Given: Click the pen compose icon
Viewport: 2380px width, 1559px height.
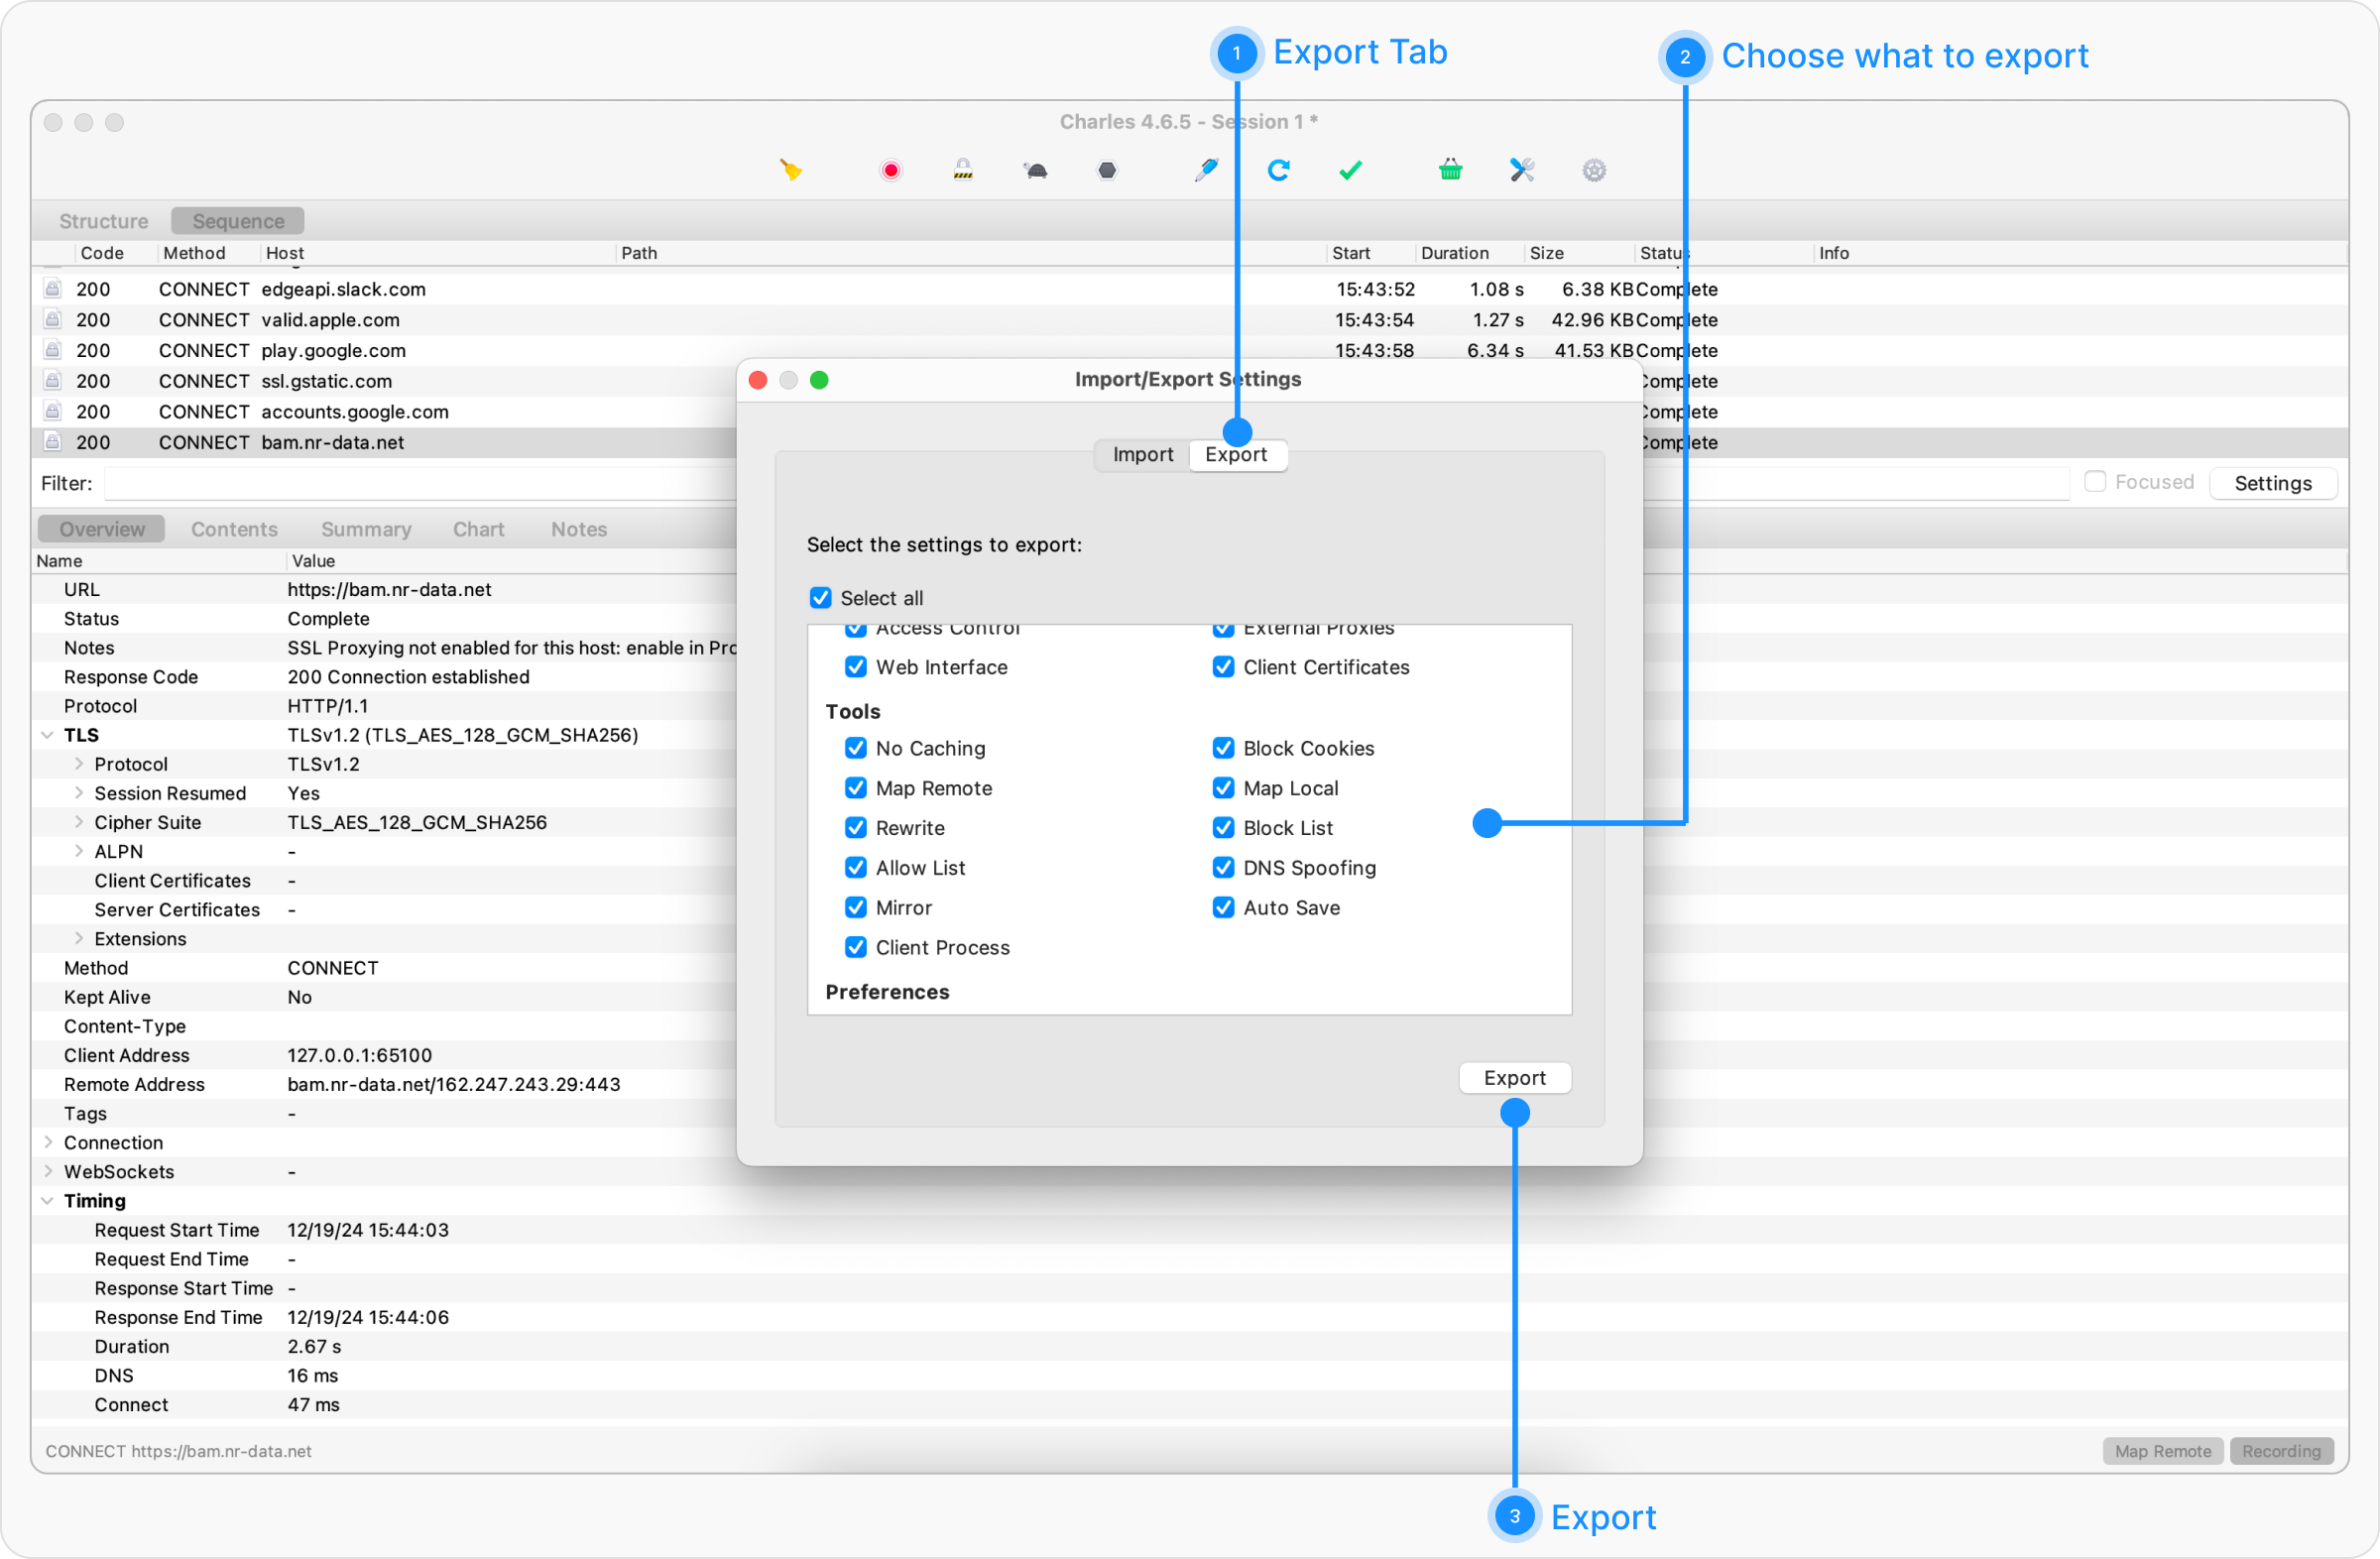Looking at the screenshot, I should [1206, 170].
